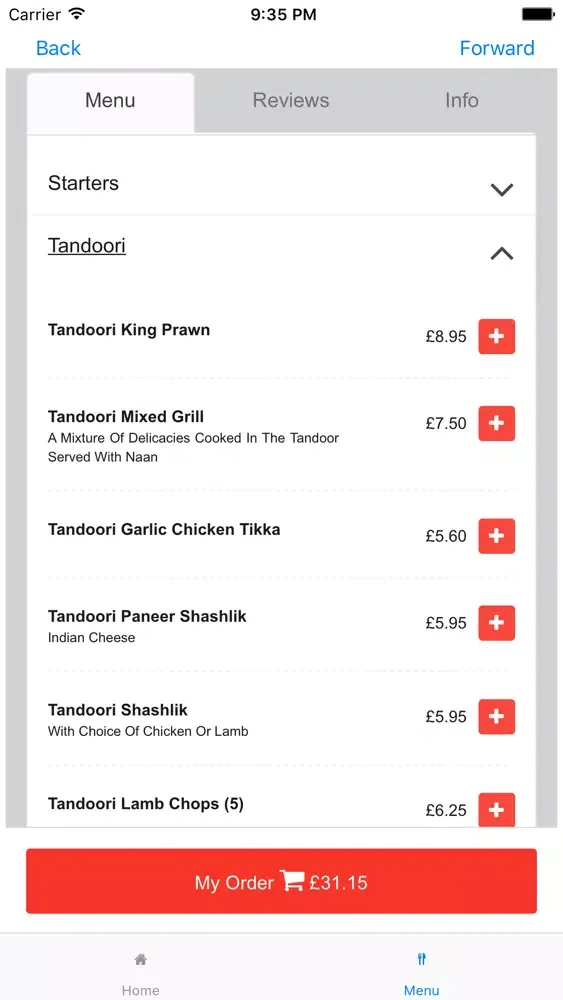Screen dimensions: 563x1000
Task: Add Tandoori Mixed Grill with plus icon
Action: [x=497, y=423]
